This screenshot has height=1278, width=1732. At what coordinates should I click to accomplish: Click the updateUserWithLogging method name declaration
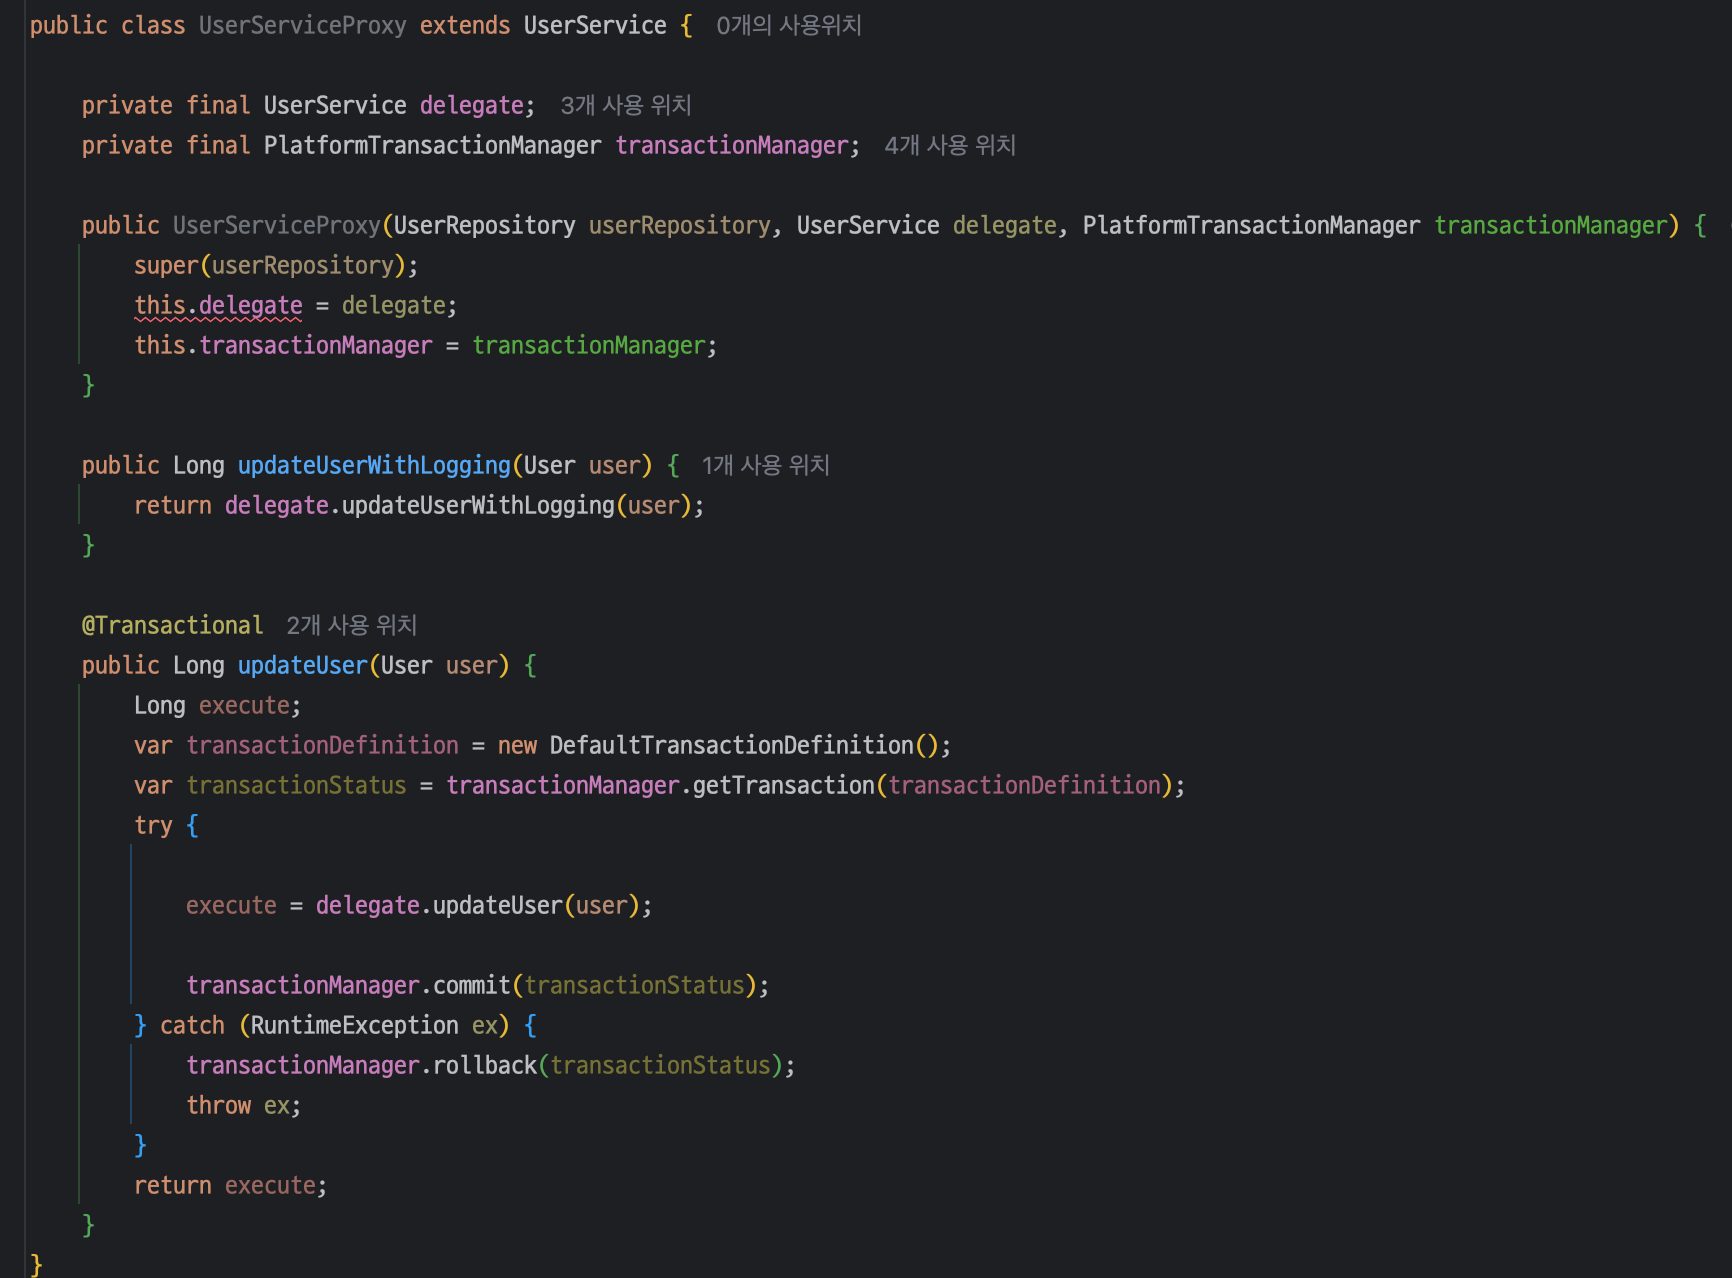click(374, 465)
